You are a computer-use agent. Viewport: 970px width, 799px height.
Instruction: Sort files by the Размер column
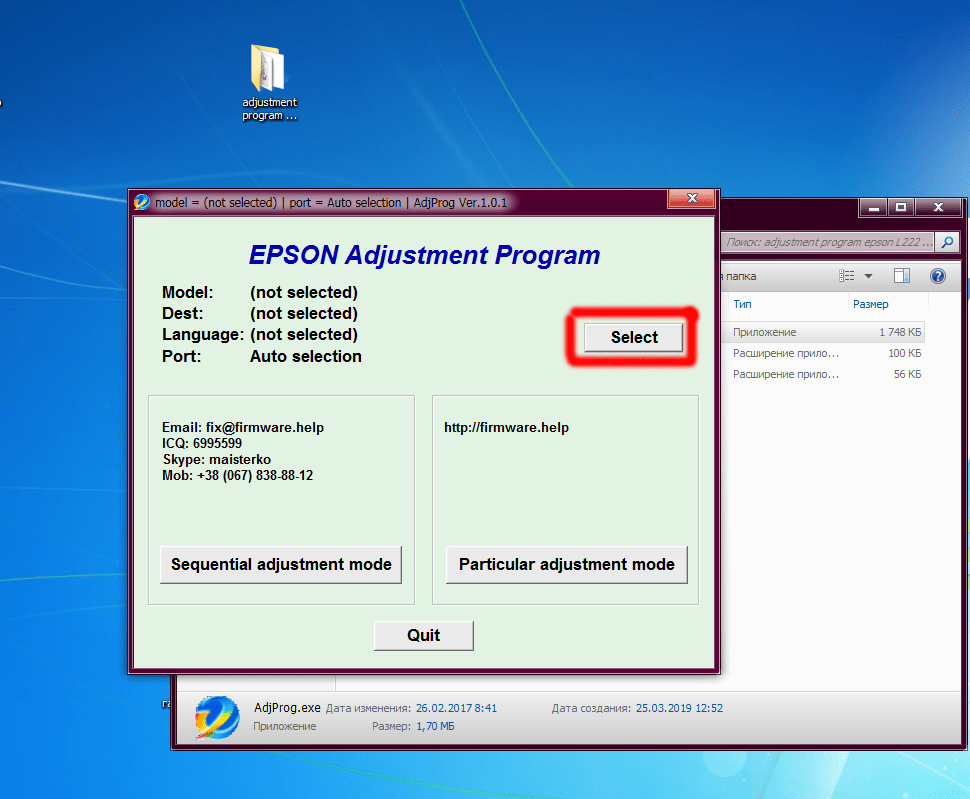869,303
